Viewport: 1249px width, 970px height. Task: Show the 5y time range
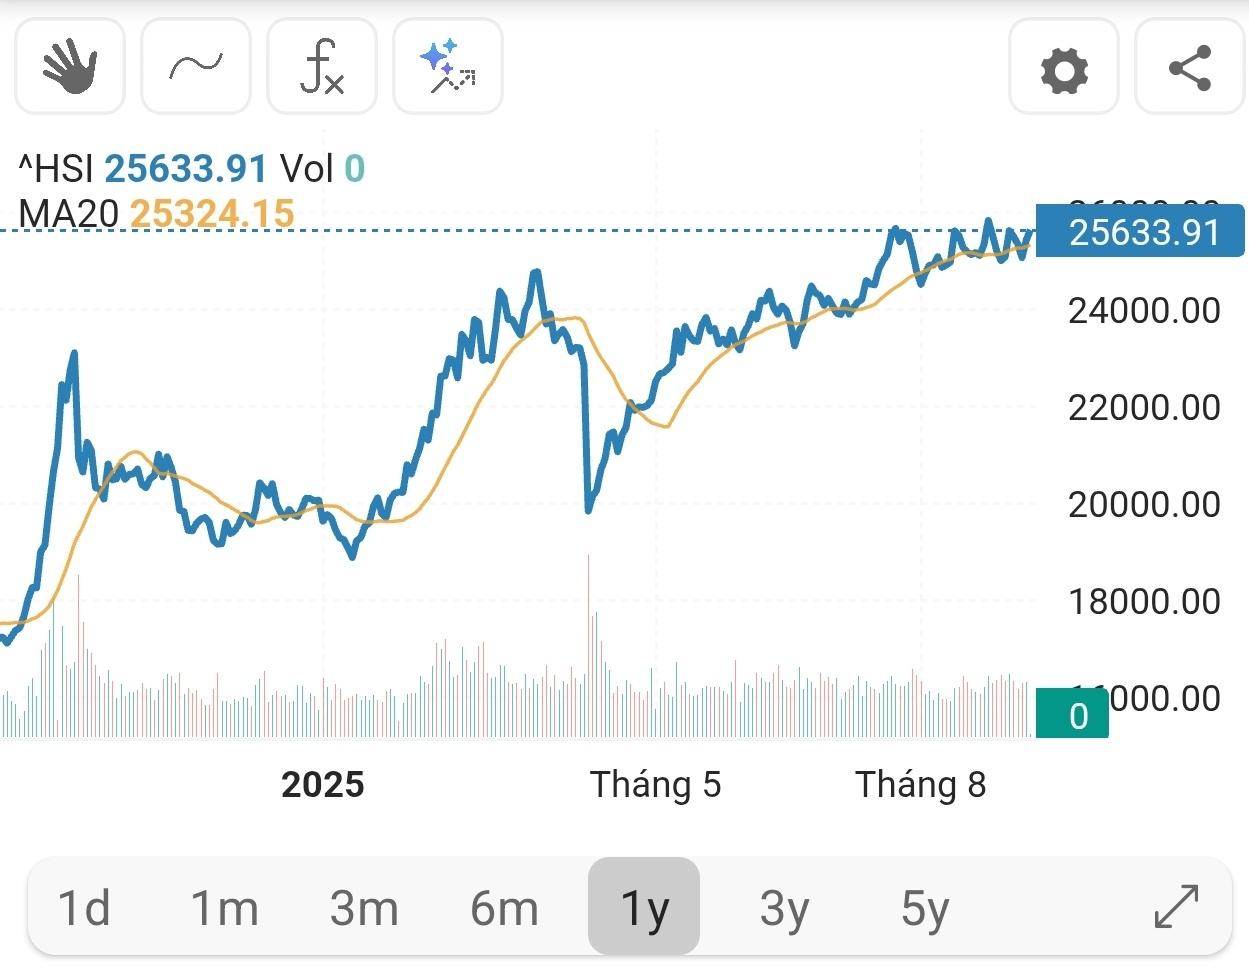coord(924,908)
